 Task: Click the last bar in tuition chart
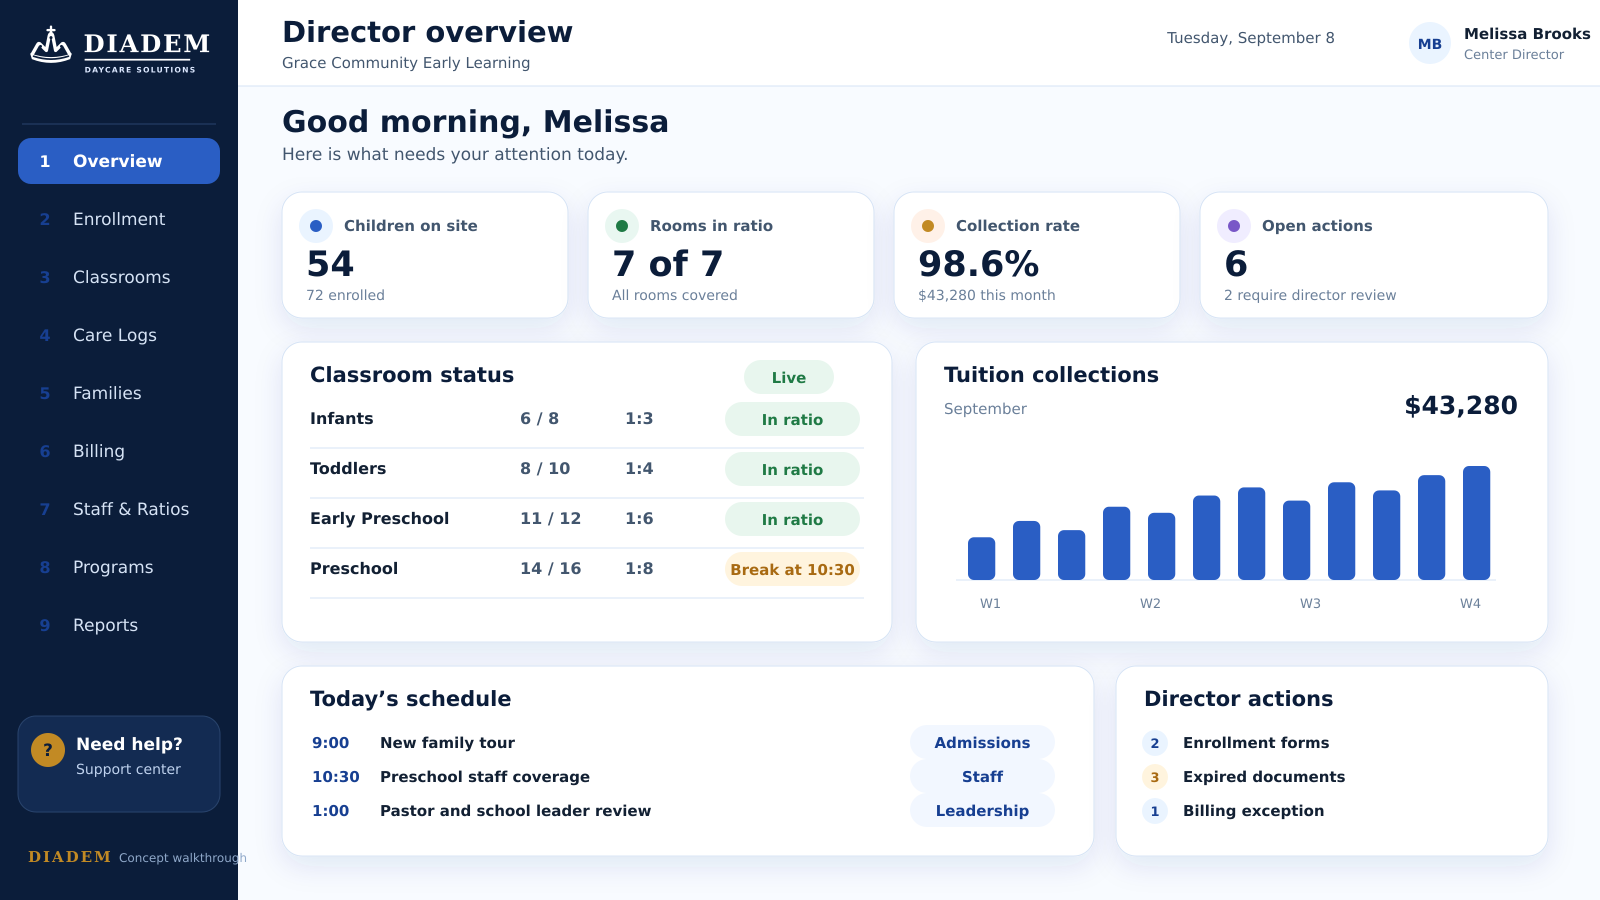[1476, 523]
